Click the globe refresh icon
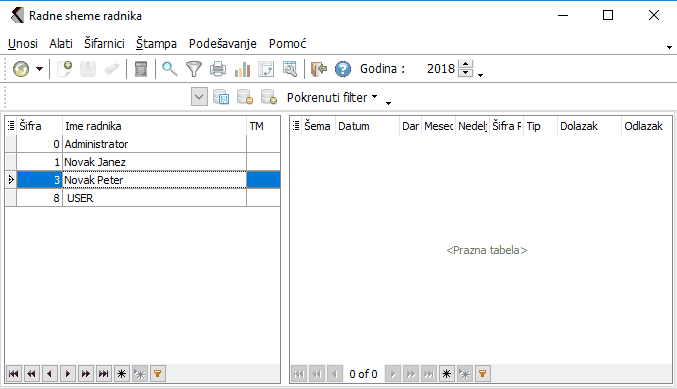This screenshot has width=677, height=389. point(21,69)
